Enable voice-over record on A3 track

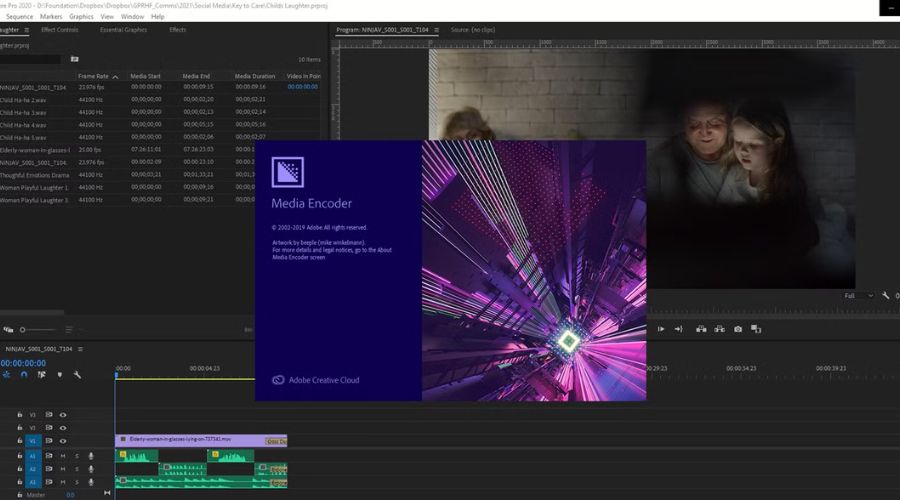(x=91, y=482)
